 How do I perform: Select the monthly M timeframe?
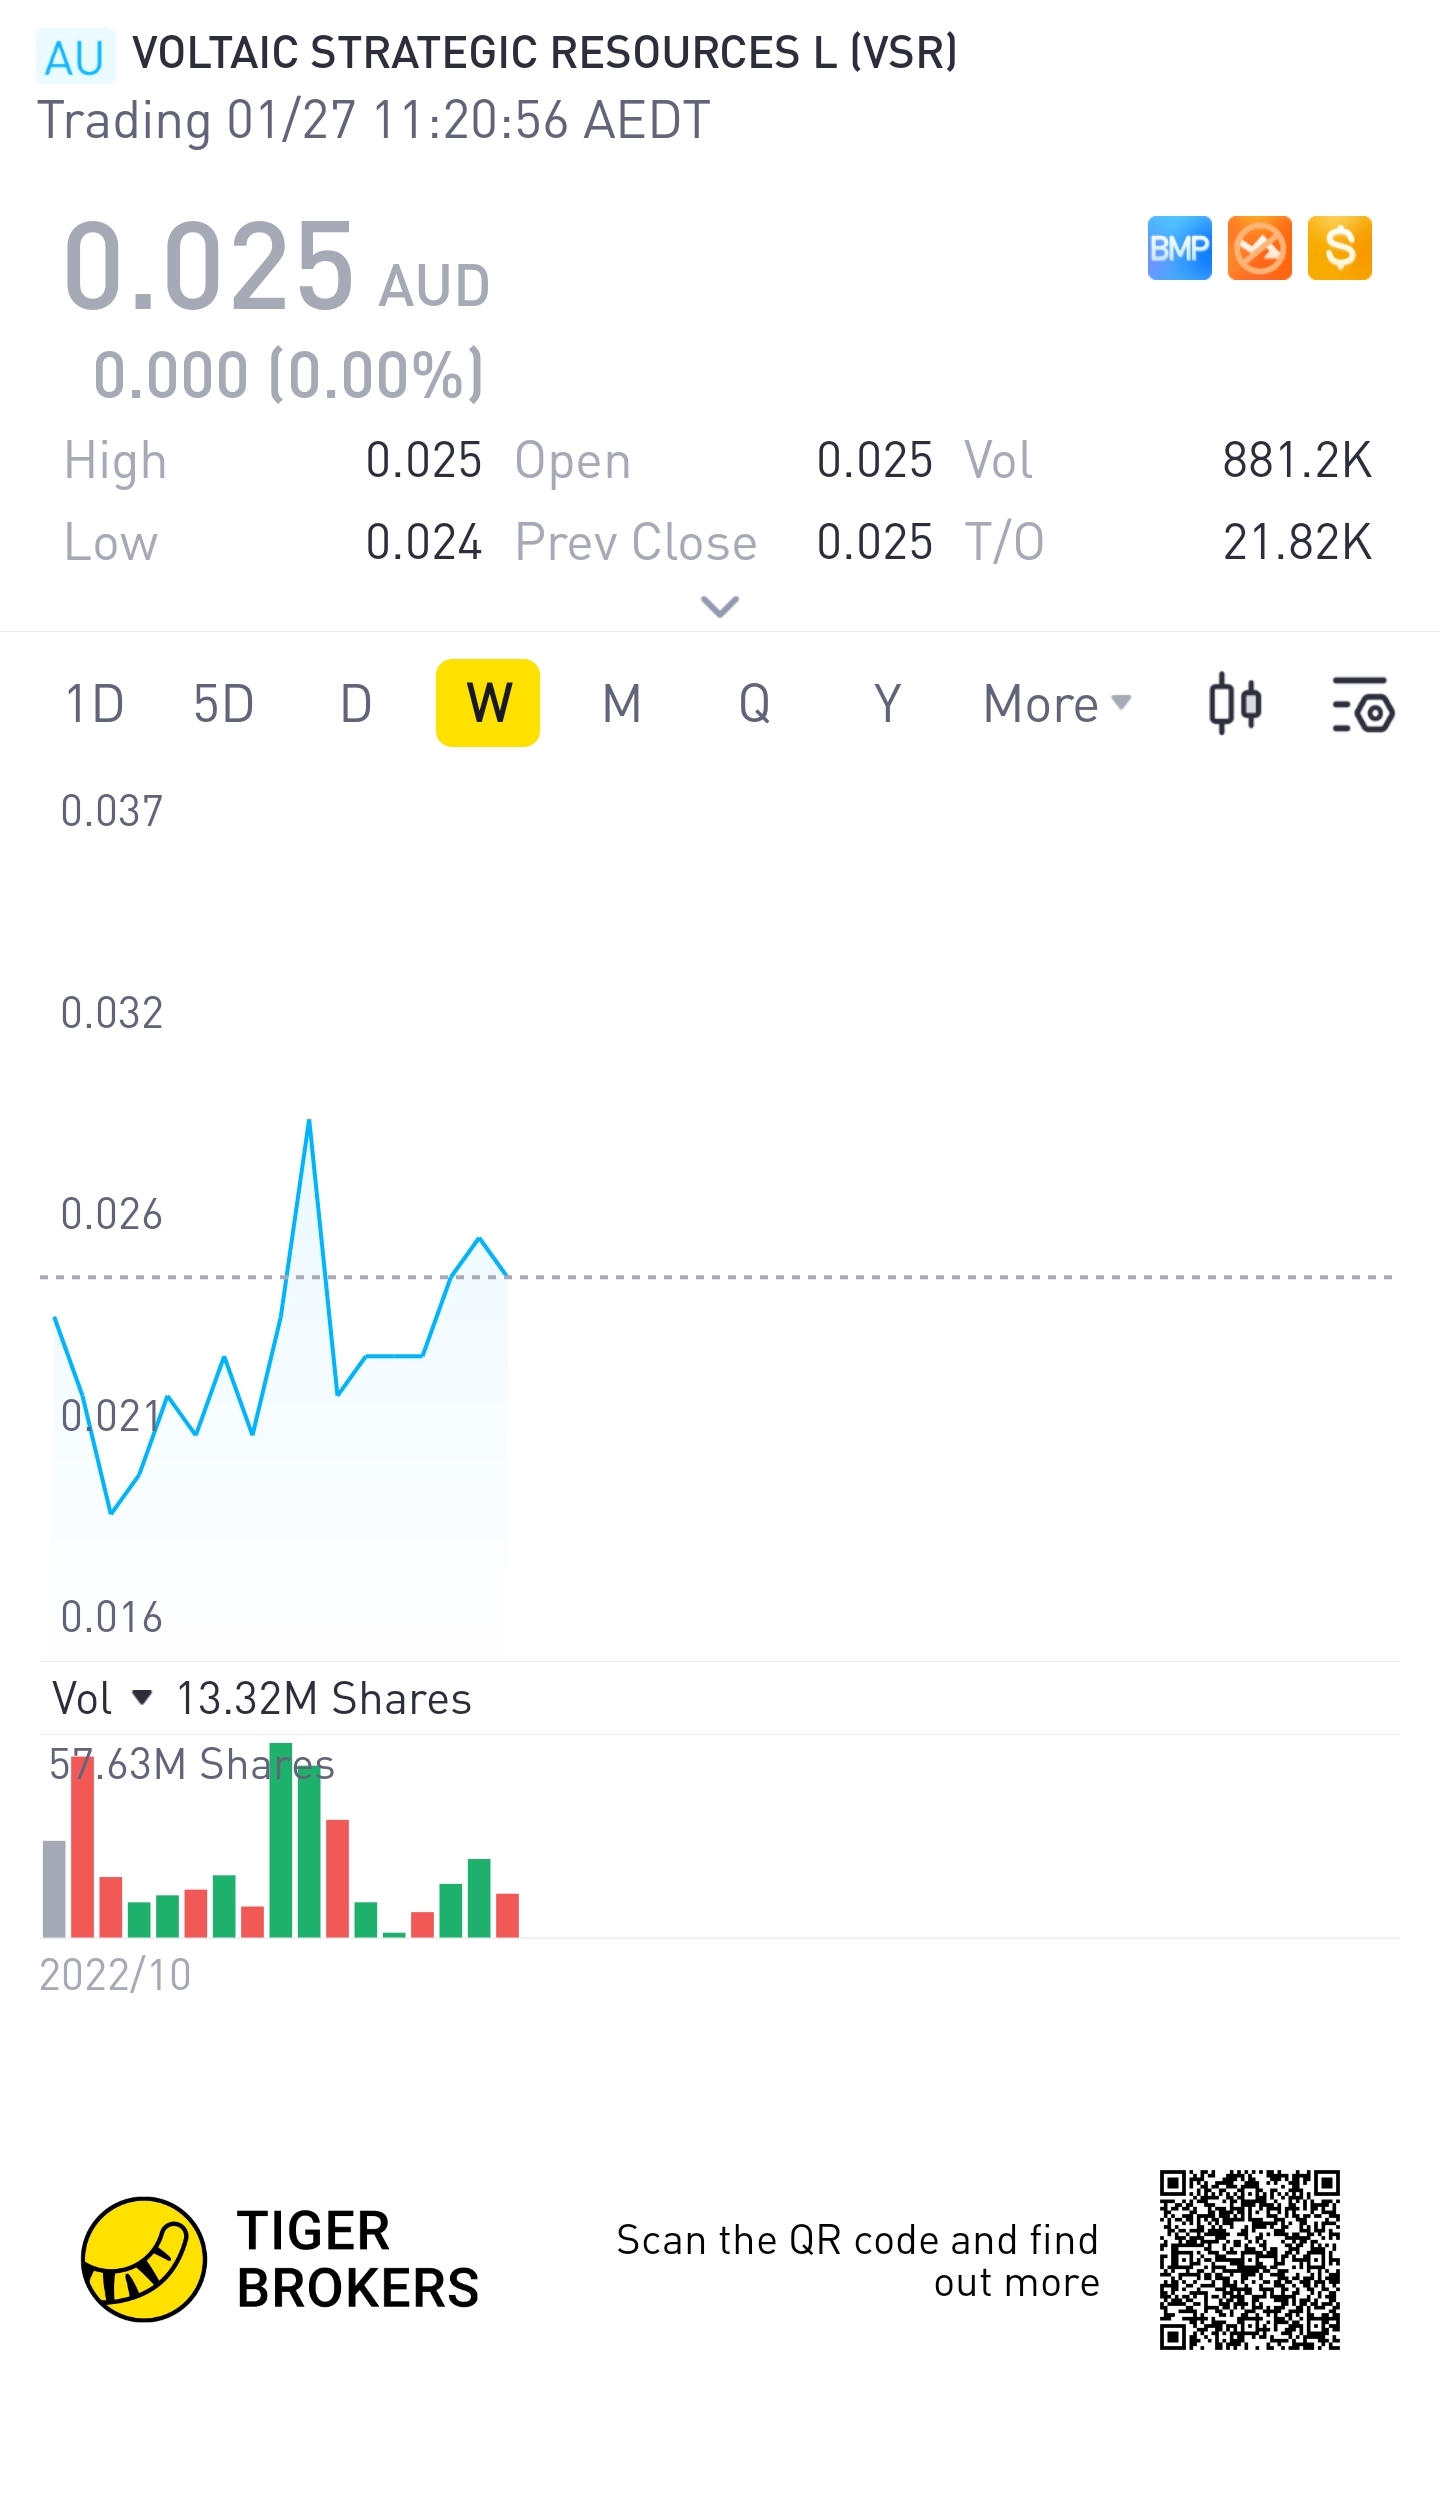[x=621, y=703]
